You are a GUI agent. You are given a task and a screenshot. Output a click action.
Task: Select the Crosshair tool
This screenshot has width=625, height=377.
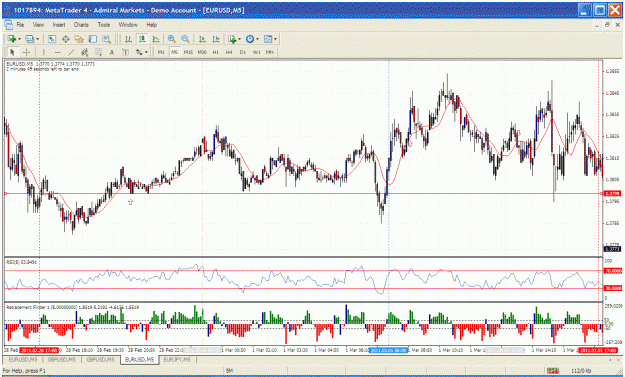(x=26, y=52)
